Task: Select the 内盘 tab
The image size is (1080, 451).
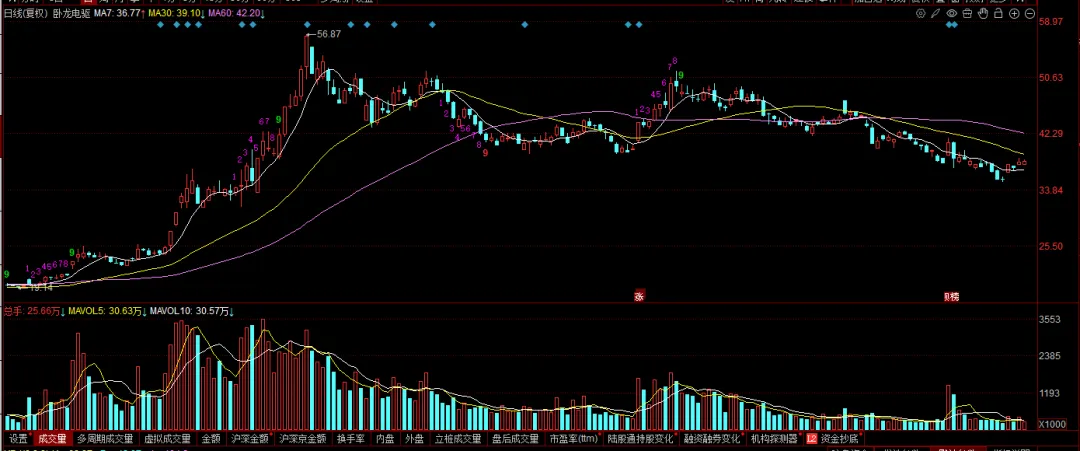Action: point(385,438)
